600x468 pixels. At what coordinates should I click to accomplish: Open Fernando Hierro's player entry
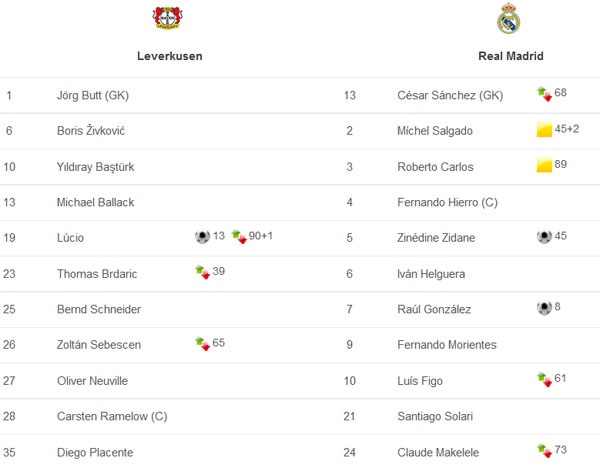(448, 202)
